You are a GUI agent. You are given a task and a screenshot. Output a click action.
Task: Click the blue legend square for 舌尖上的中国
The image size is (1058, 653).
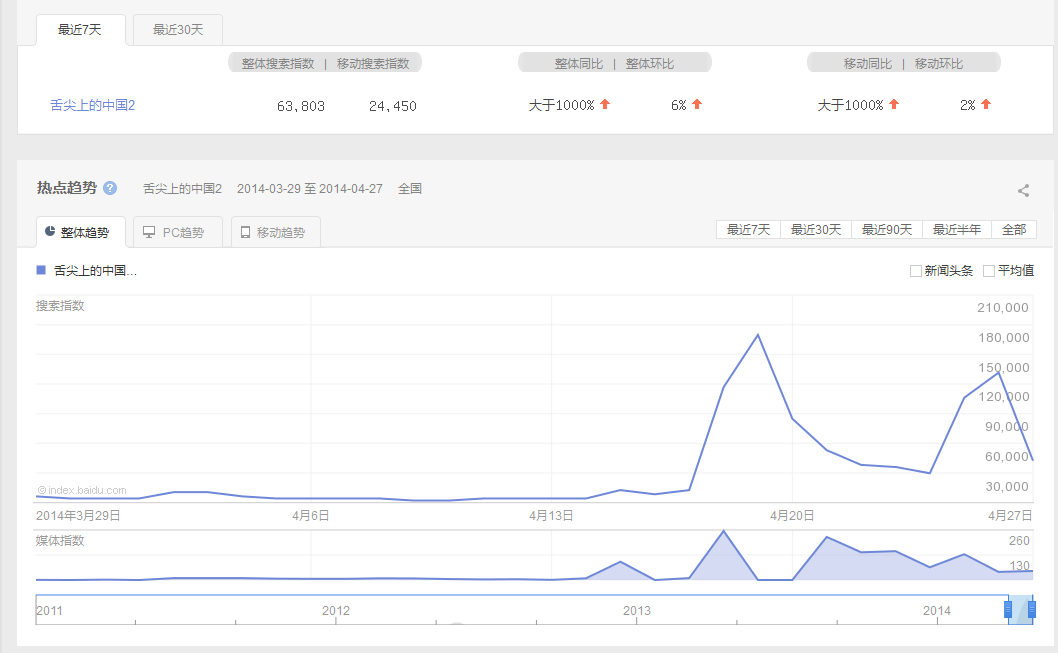click(x=40, y=270)
